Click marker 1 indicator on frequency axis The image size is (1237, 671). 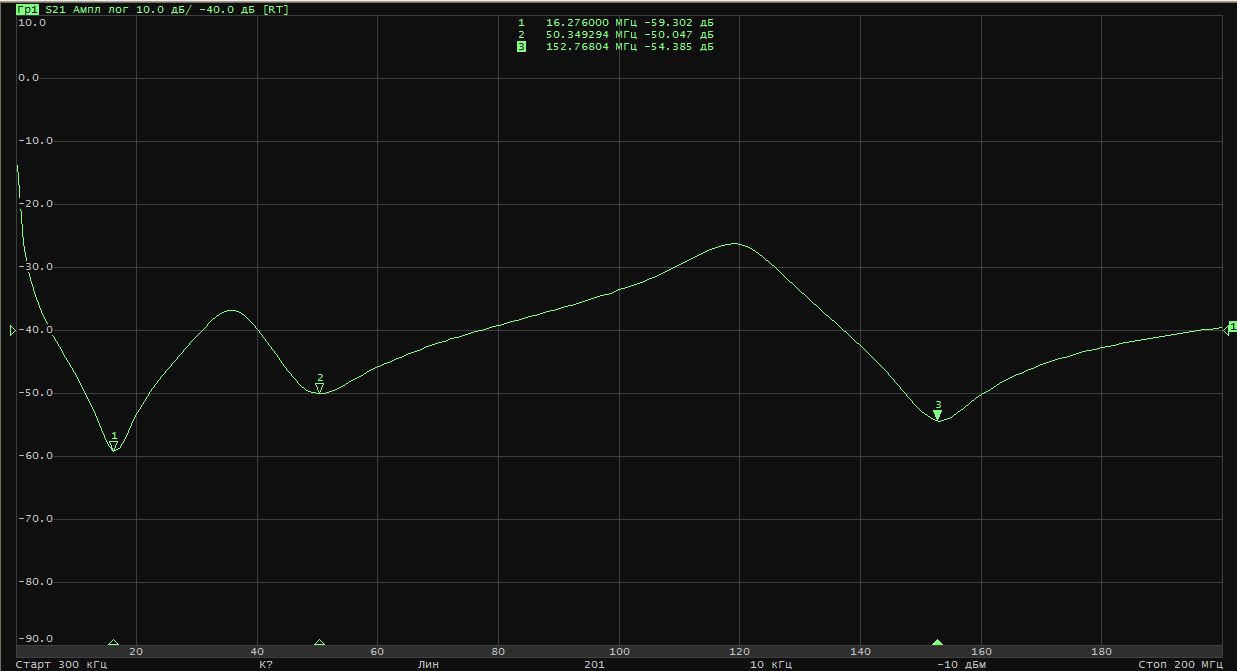pos(113,643)
